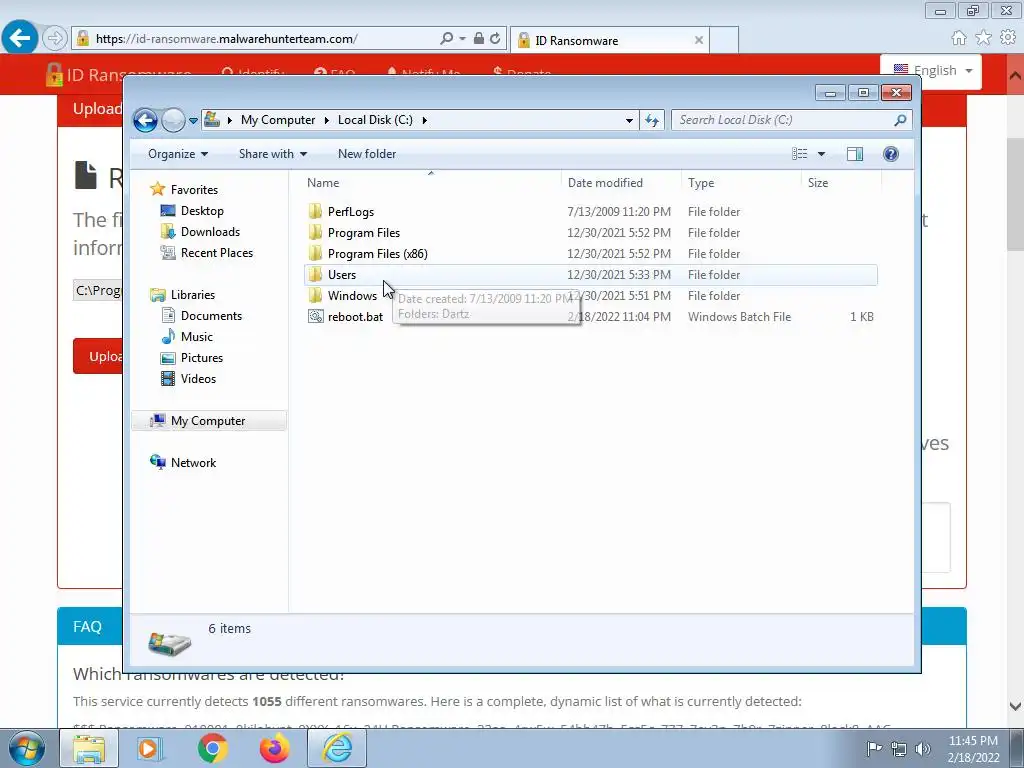Expand address bar previous locations dropdown
This screenshot has height=768, width=1024.
[x=629, y=120]
